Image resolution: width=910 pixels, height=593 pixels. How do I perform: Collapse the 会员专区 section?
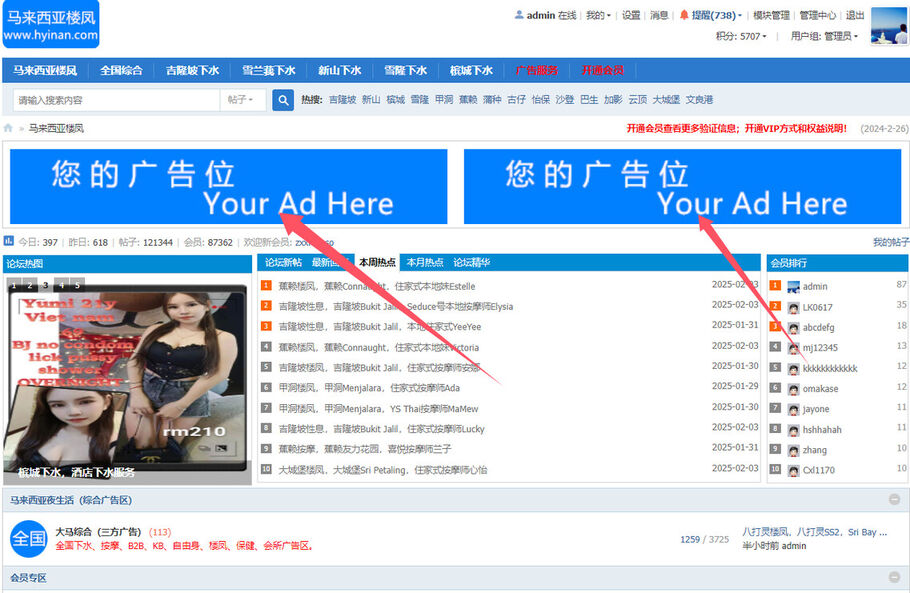point(894,578)
